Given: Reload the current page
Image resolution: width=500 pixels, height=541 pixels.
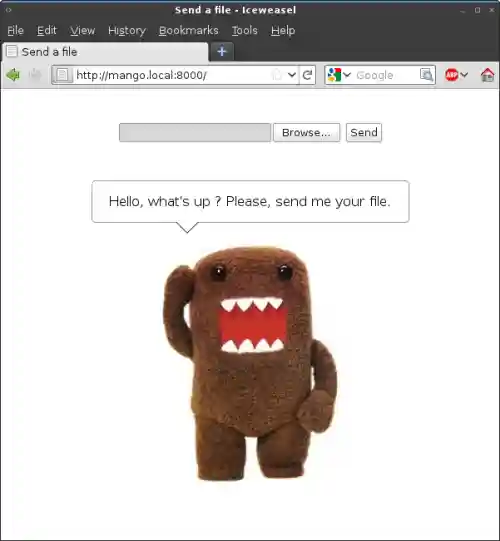Looking at the screenshot, I should point(307,75).
